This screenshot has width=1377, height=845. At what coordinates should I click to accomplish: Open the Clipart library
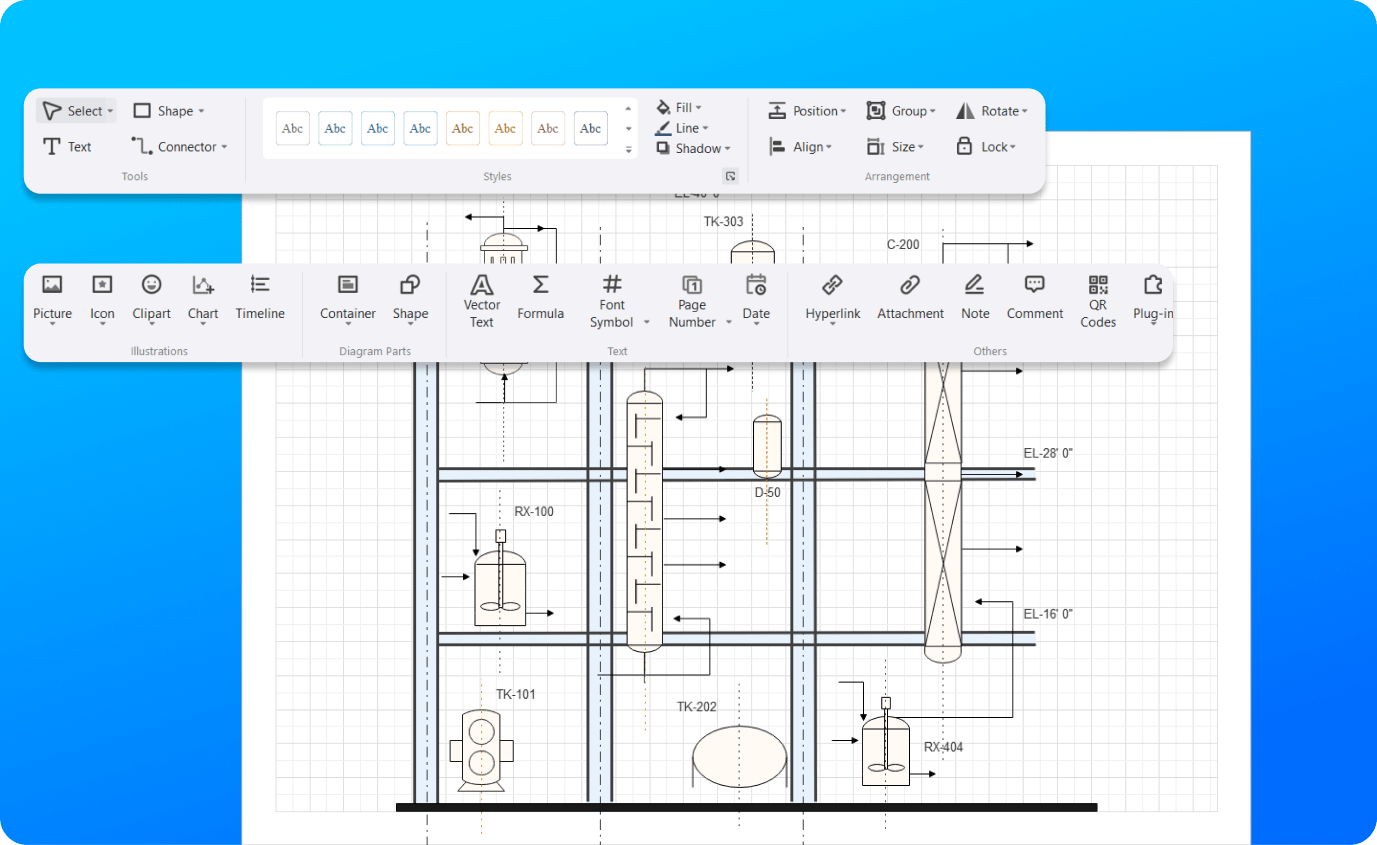pyautogui.click(x=151, y=296)
